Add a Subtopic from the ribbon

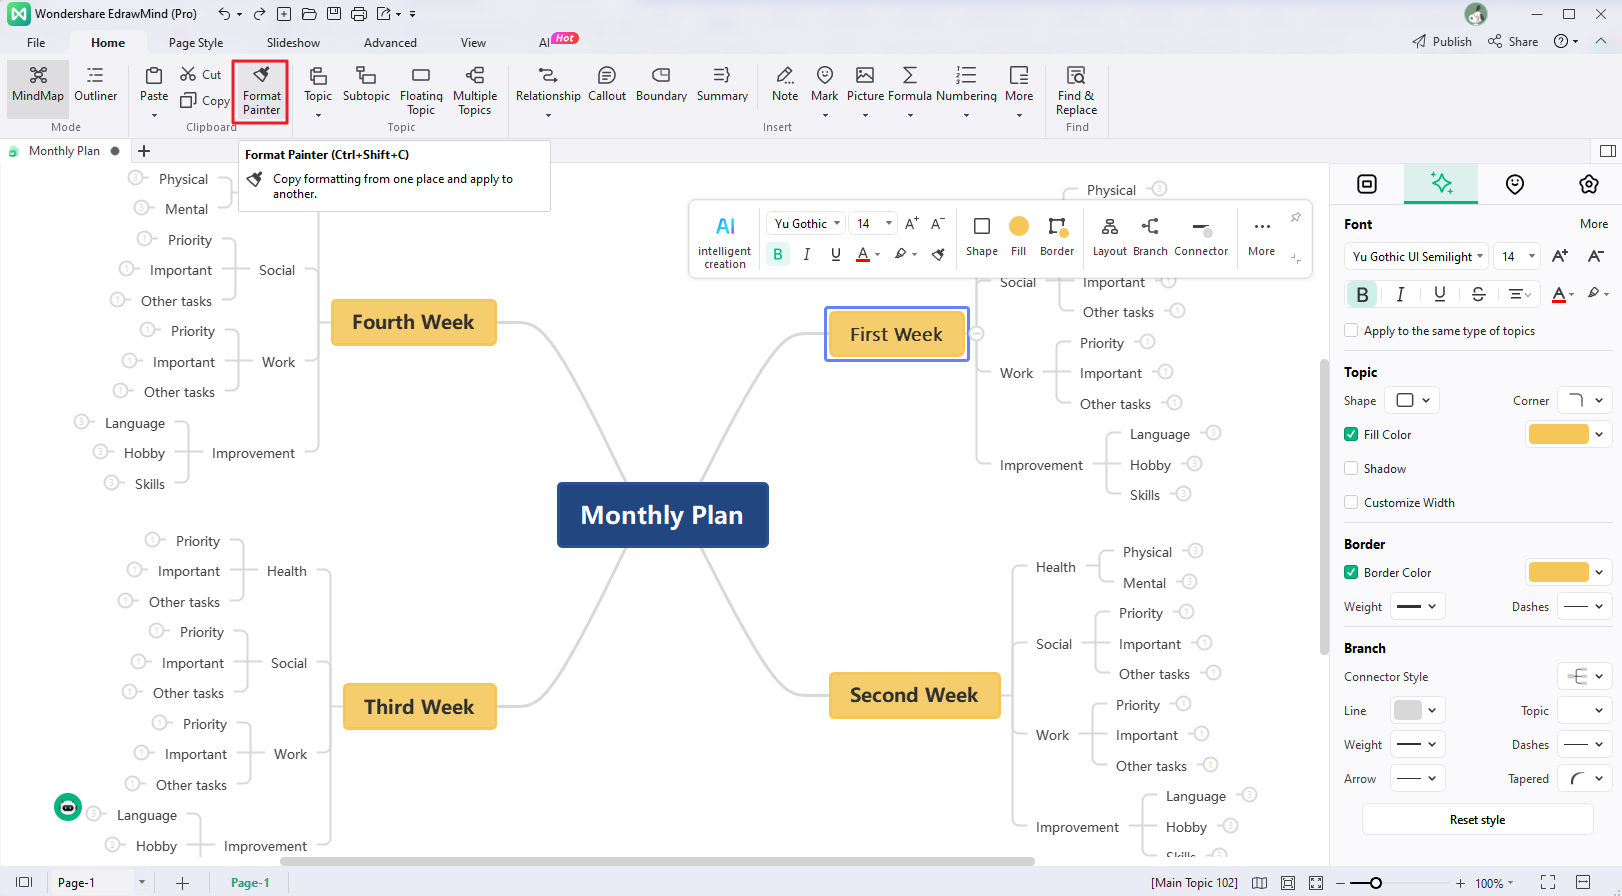366,84
